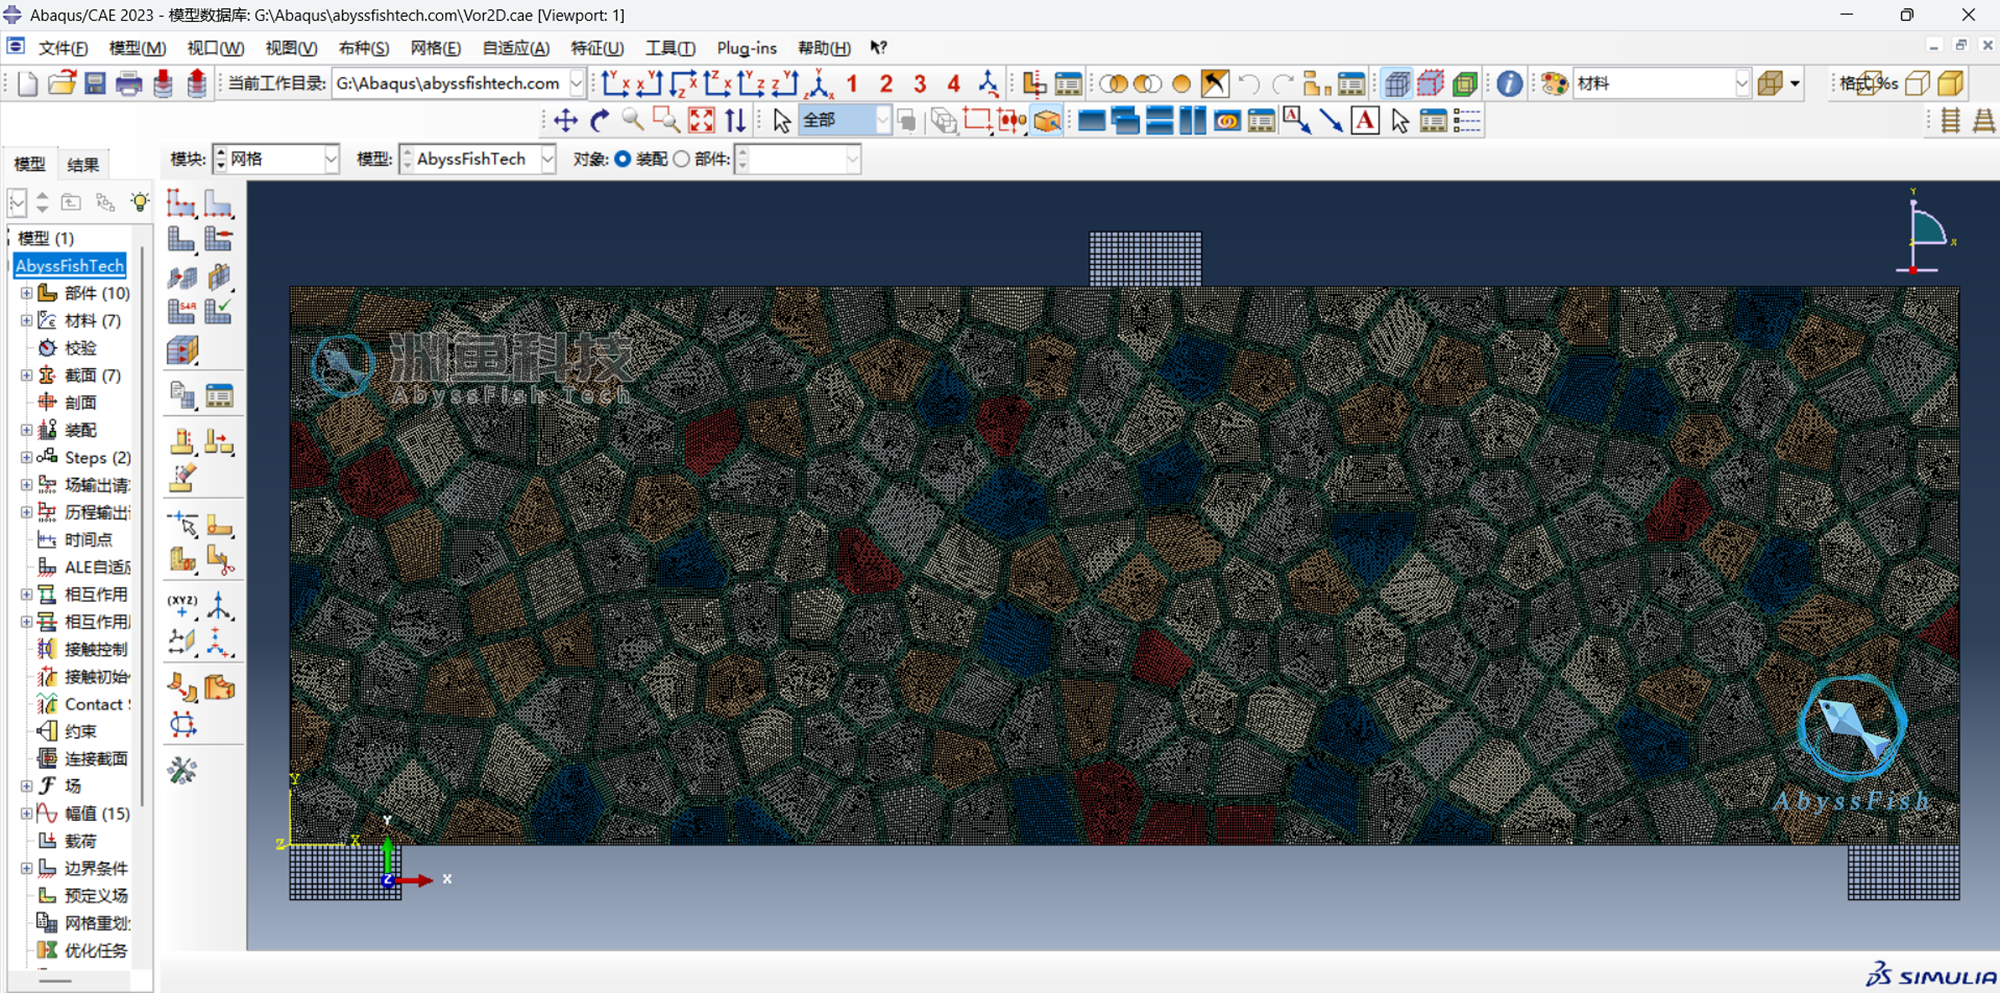Viewport: 2000px width, 993px height.
Task: Click the model tree lightbulb icon
Action: pos(140,203)
